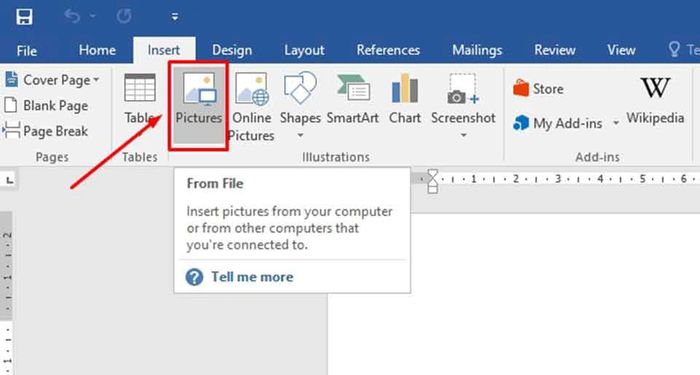
Task: Click the Undo arrow icon
Action: pyautogui.click(x=72, y=17)
